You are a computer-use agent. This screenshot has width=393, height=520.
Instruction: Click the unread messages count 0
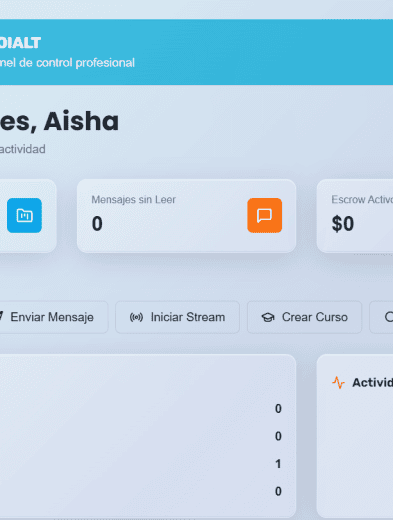tap(97, 223)
